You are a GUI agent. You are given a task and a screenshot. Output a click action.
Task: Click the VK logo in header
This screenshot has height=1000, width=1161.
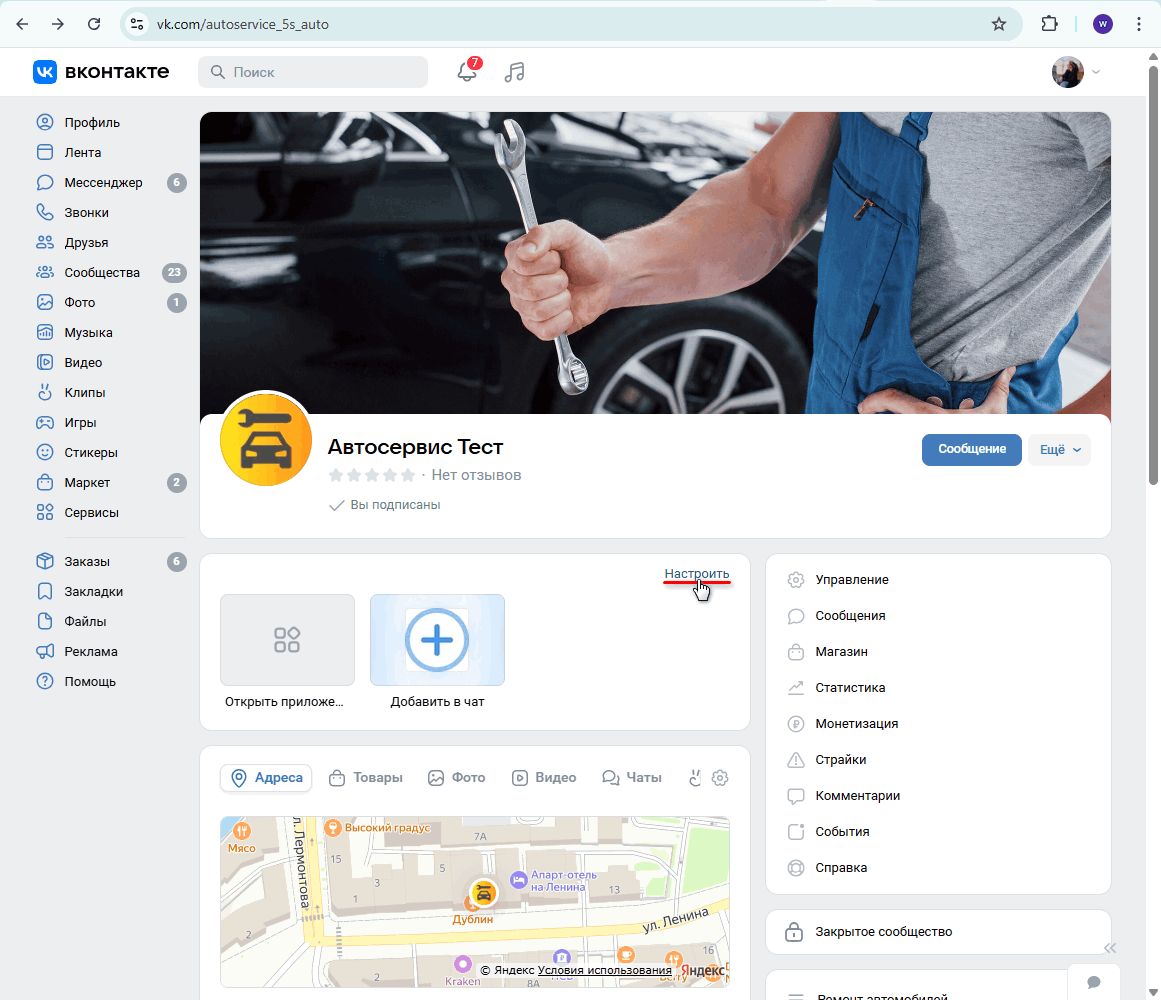pos(100,72)
